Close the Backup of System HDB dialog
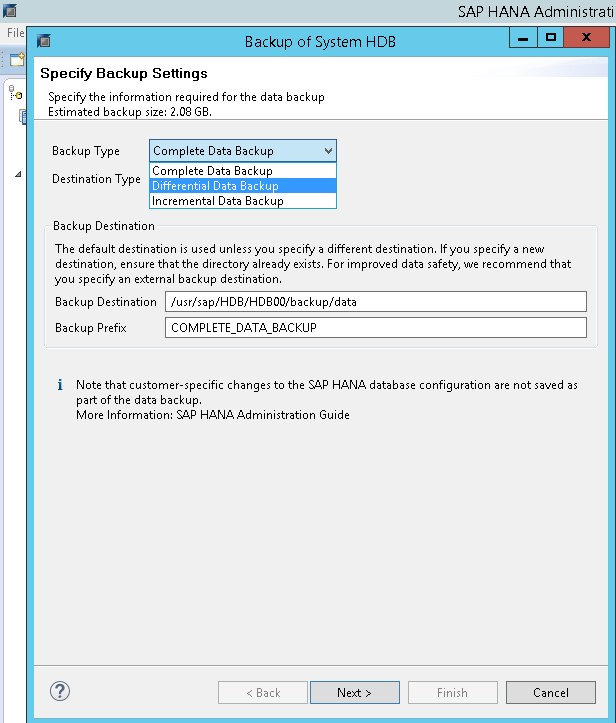This screenshot has width=616, height=723. point(586,38)
